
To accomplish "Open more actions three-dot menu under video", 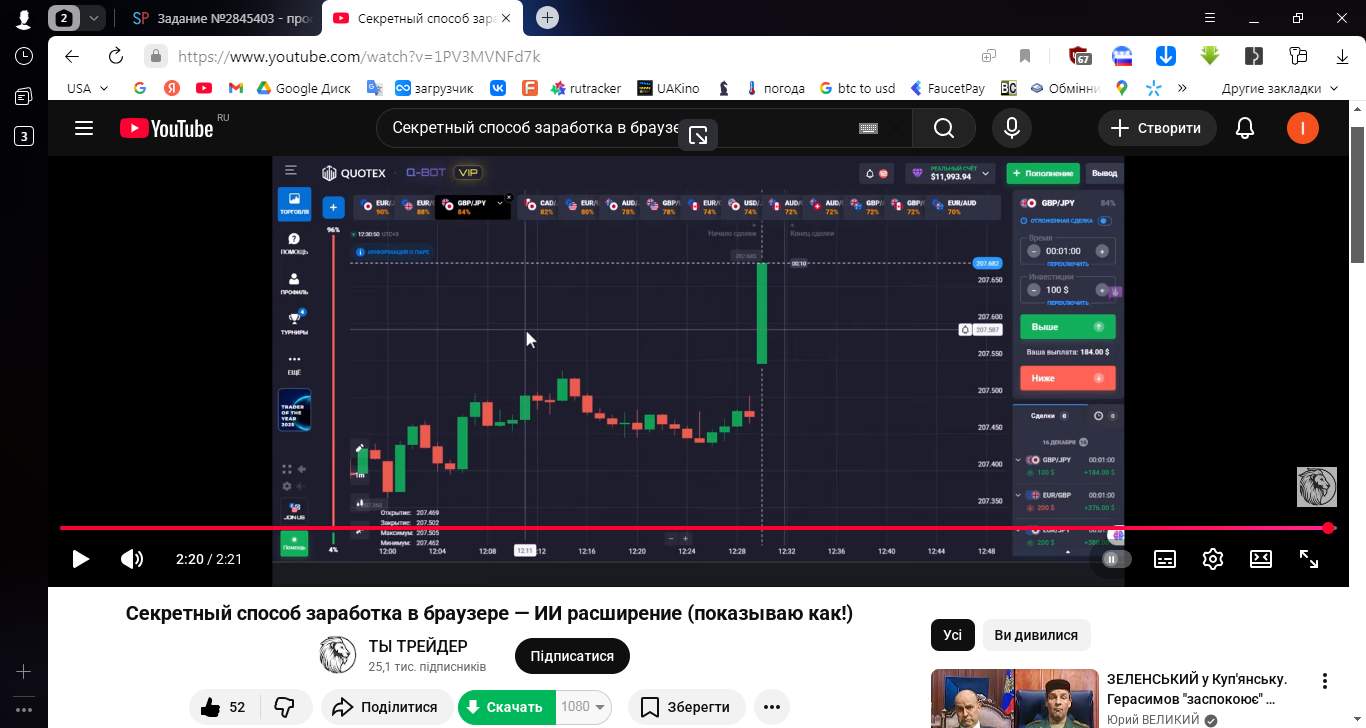I will [x=771, y=707].
